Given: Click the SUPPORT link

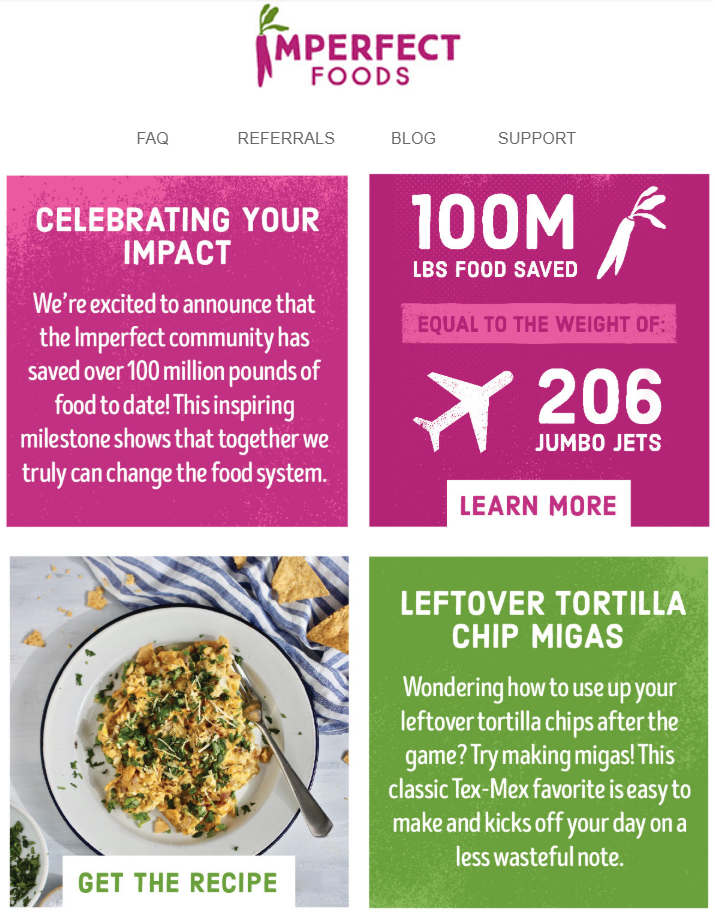Looking at the screenshot, I should pyautogui.click(x=536, y=138).
